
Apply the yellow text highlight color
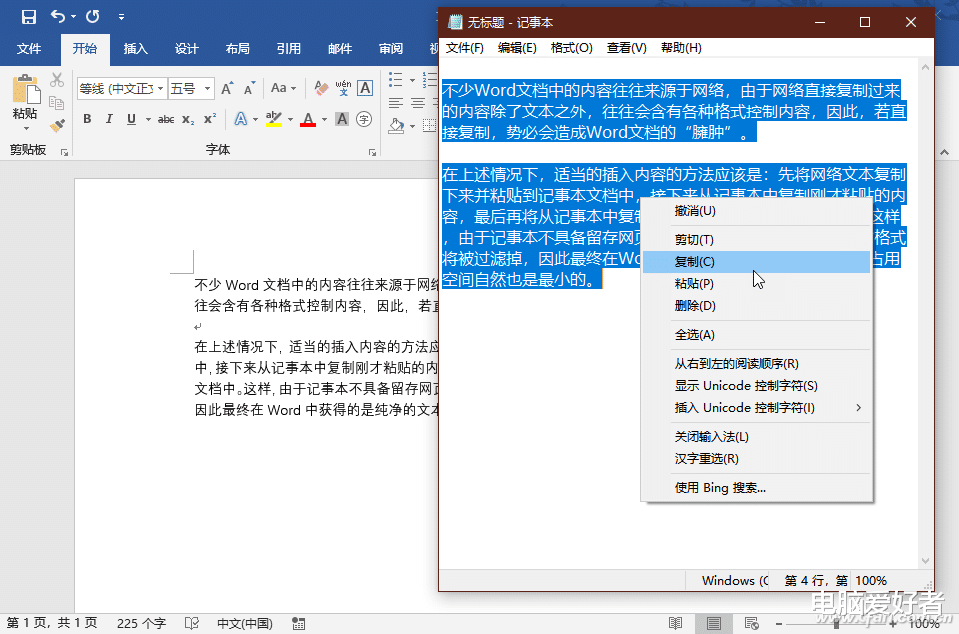pyautogui.click(x=274, y=119)
